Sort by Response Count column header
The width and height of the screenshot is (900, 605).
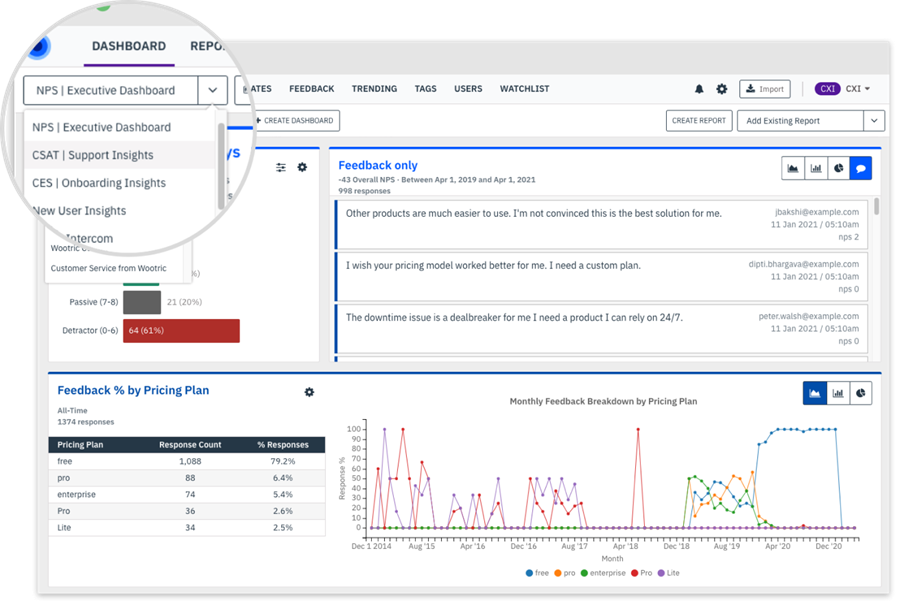point(190,445)
